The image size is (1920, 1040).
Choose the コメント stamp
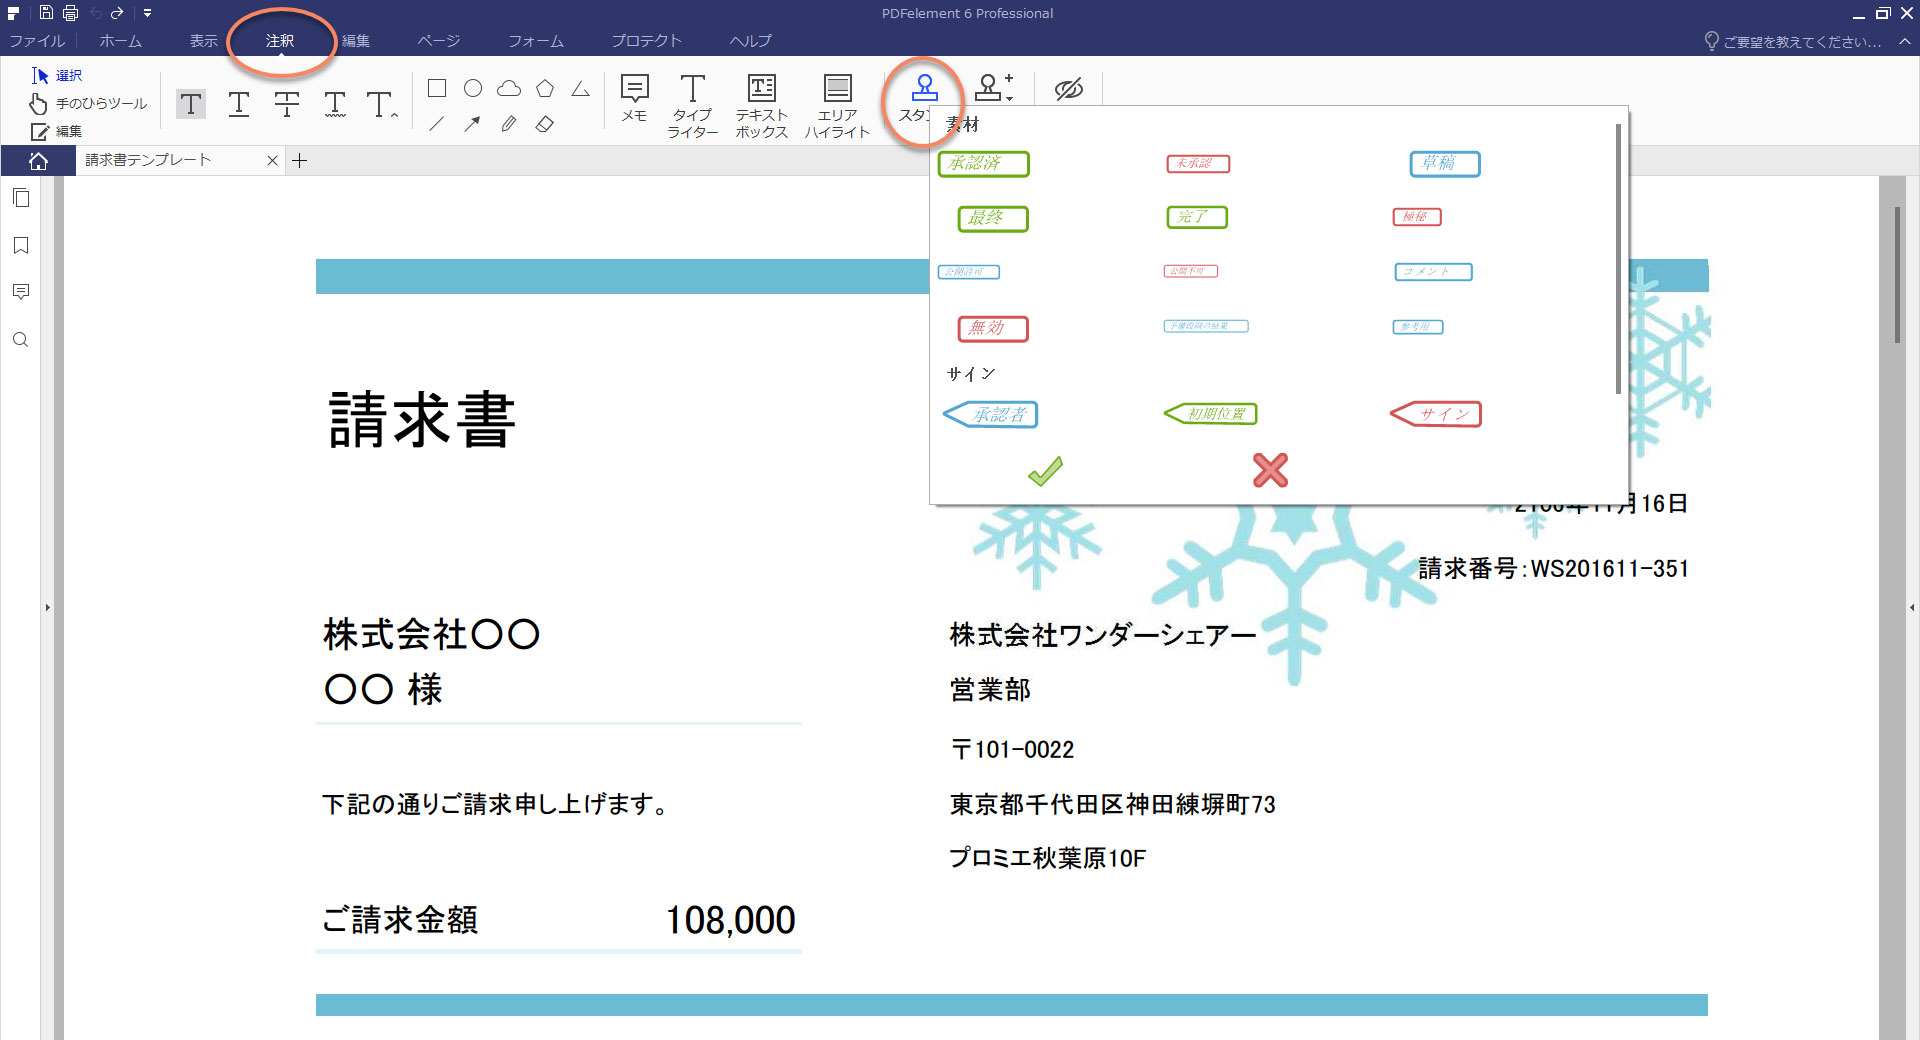(1433, 272)
